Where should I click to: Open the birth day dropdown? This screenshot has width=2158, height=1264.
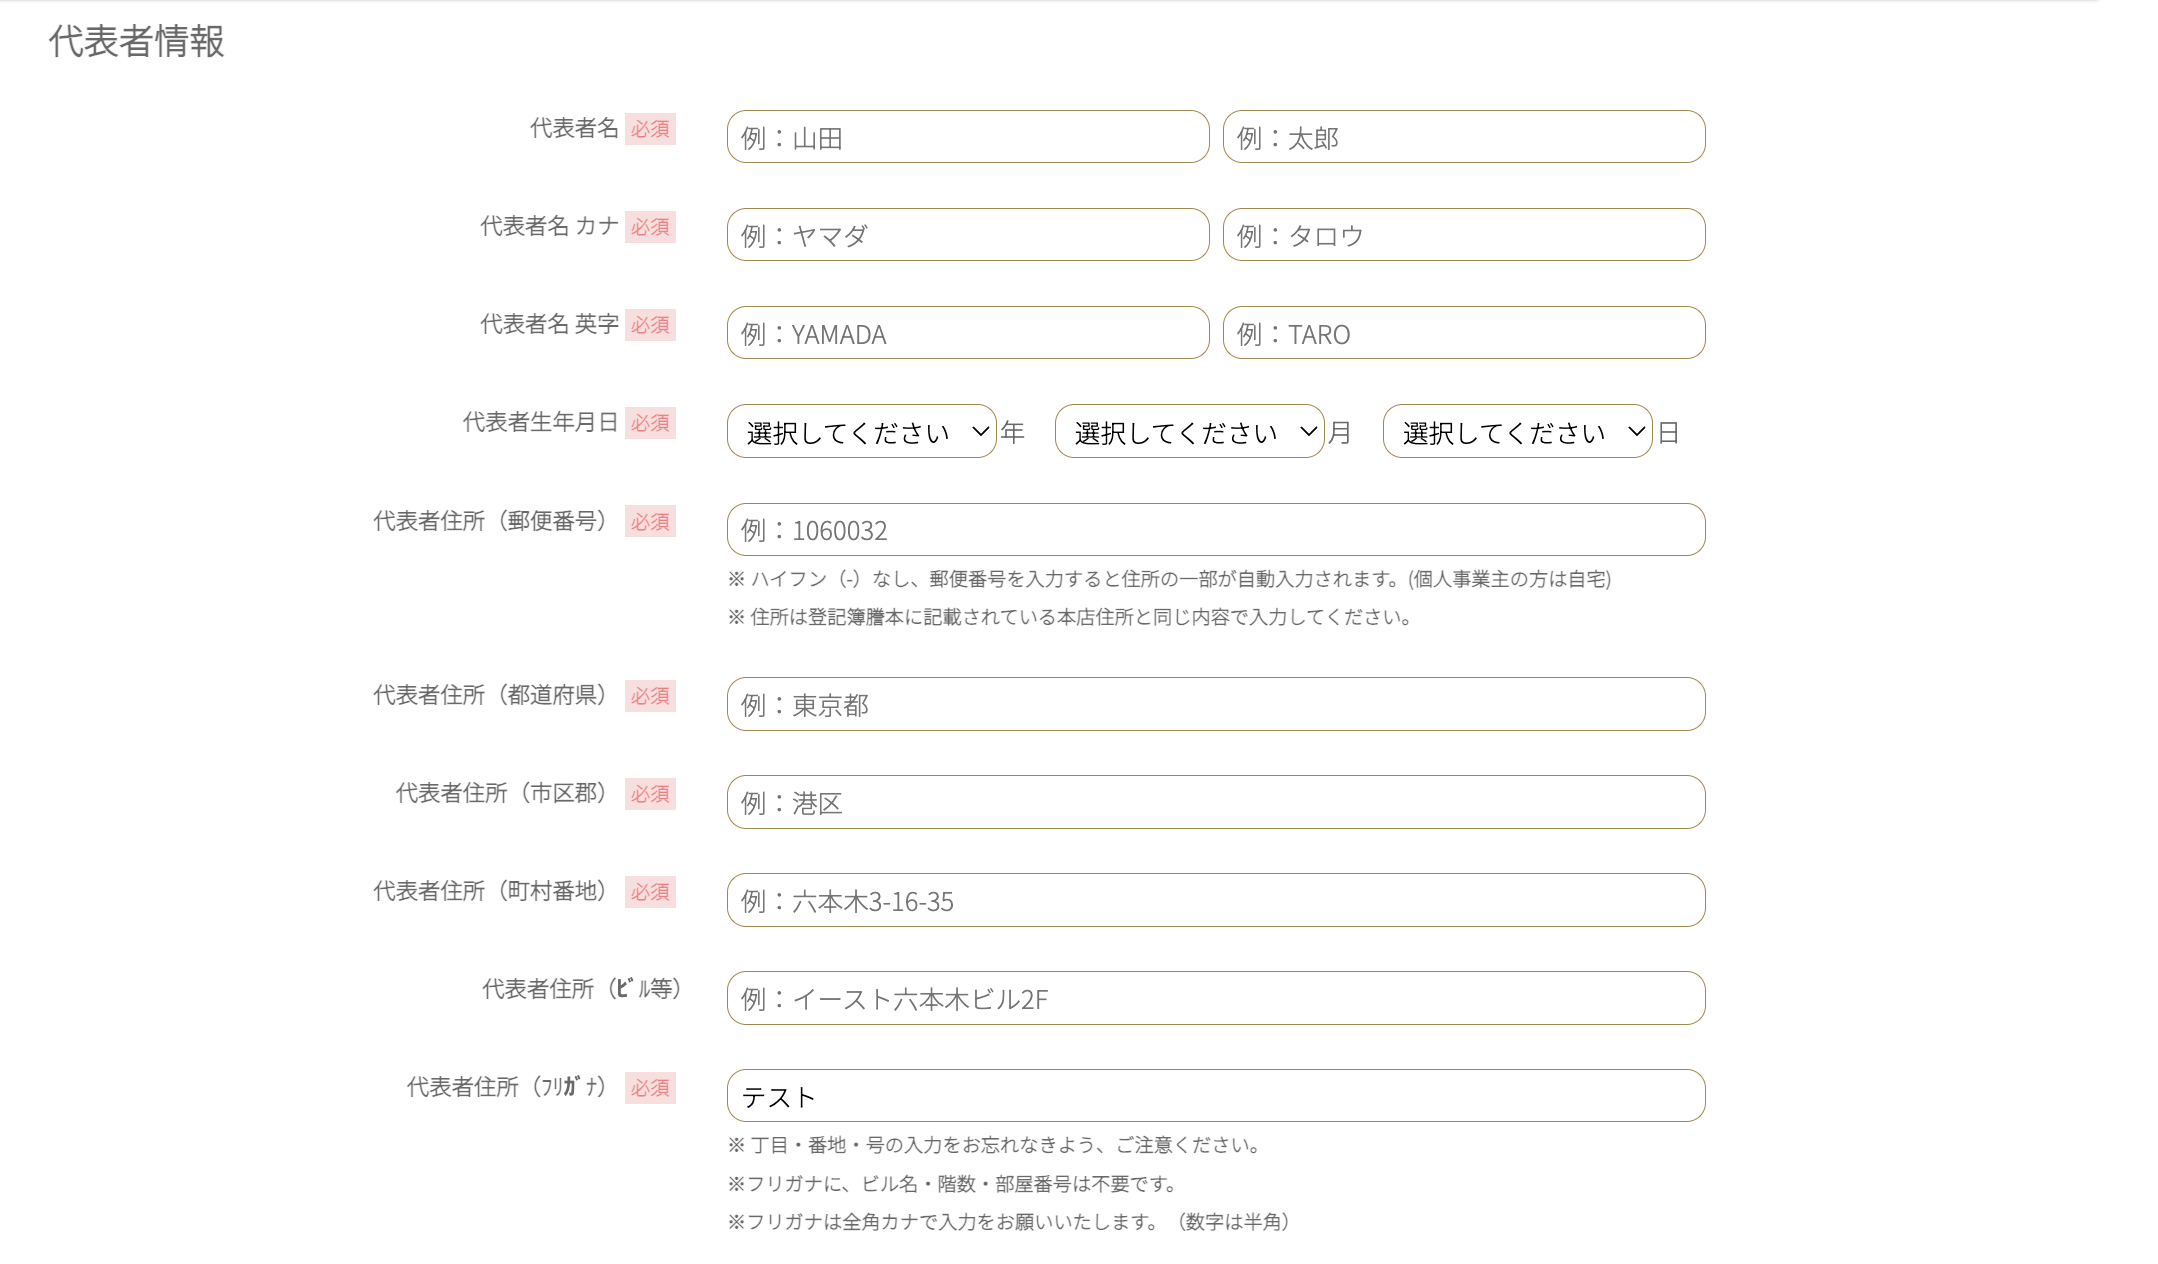[x=1517, y=431]
